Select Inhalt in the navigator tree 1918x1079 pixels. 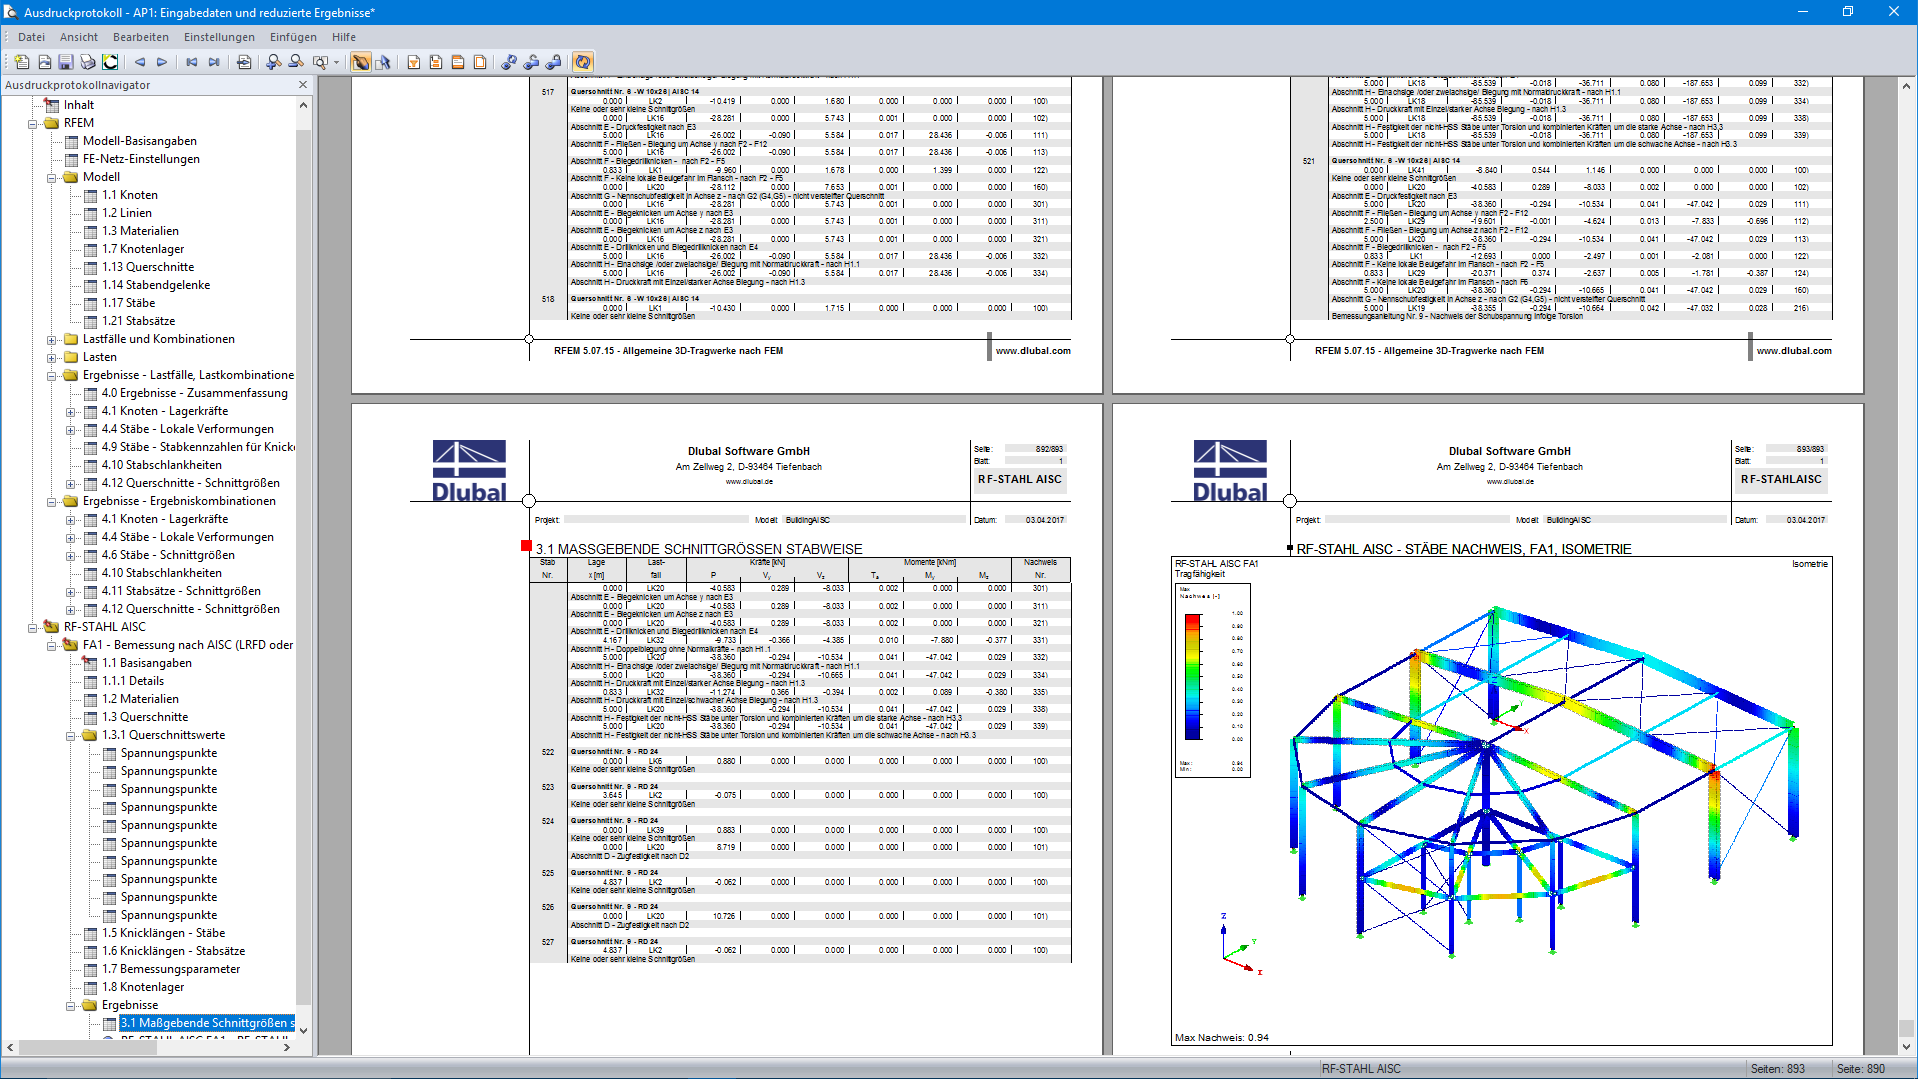(x=79, y=105)
